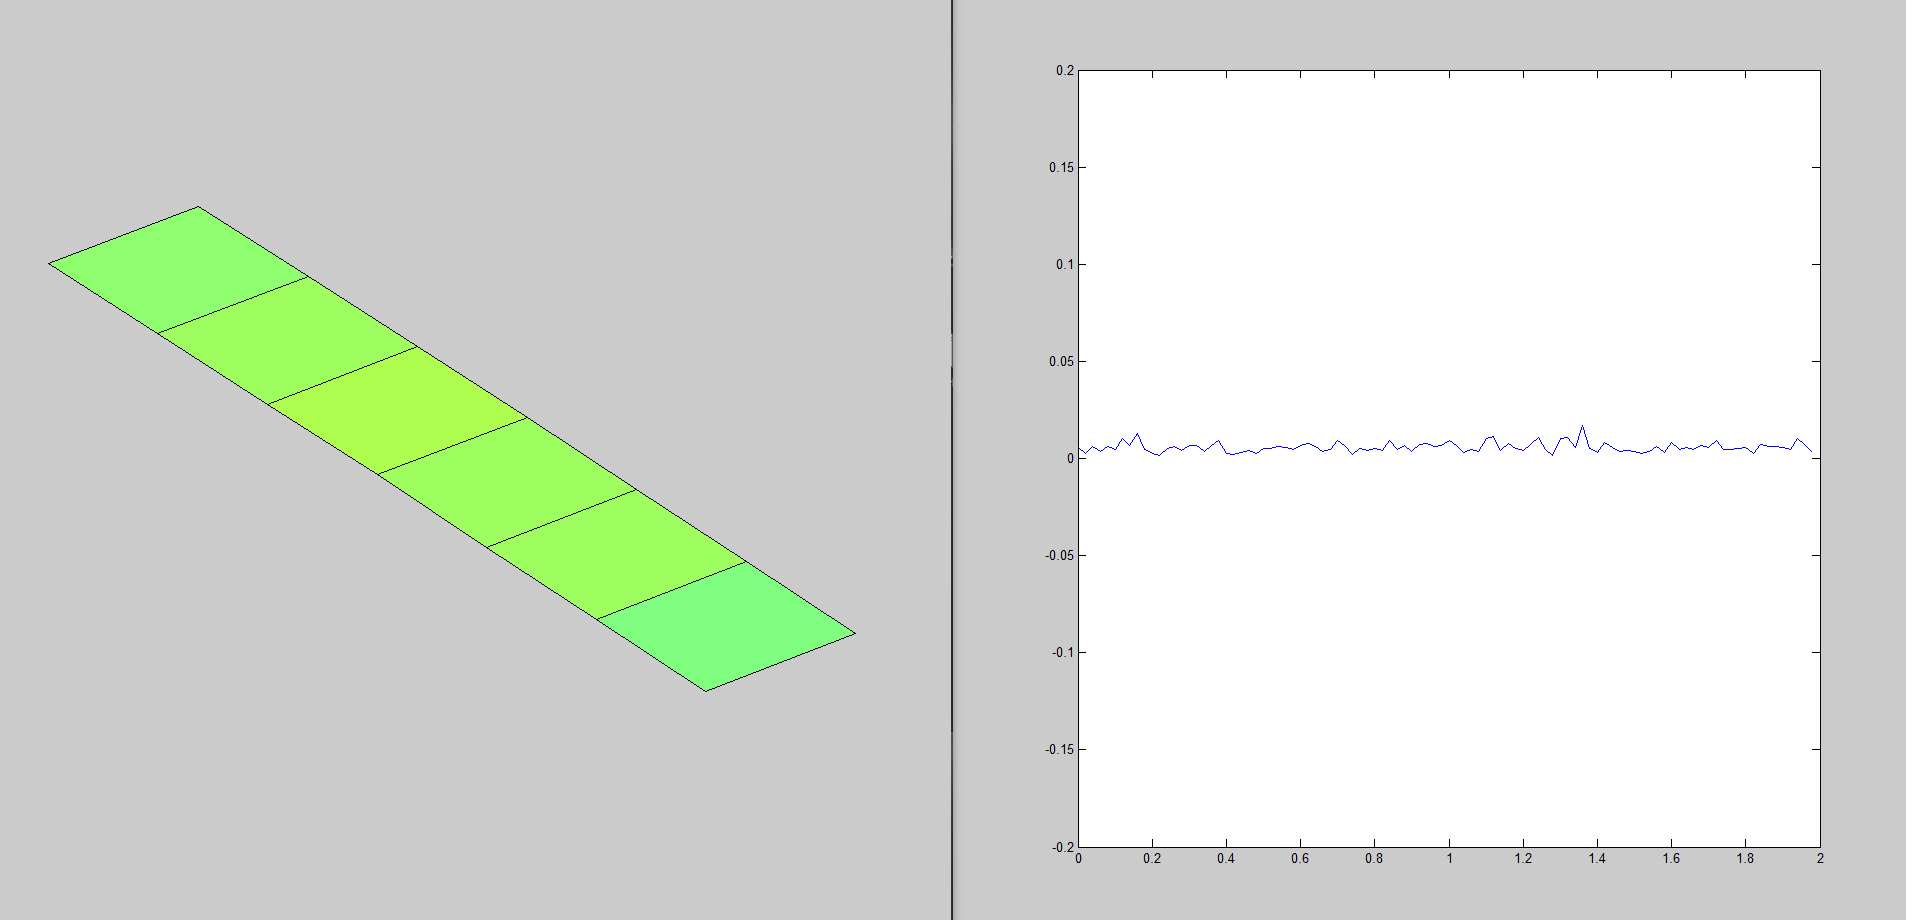Click the brightest yellow-green patch in the strip
The width and height of the screenshot is (1906, 920).
397,410
